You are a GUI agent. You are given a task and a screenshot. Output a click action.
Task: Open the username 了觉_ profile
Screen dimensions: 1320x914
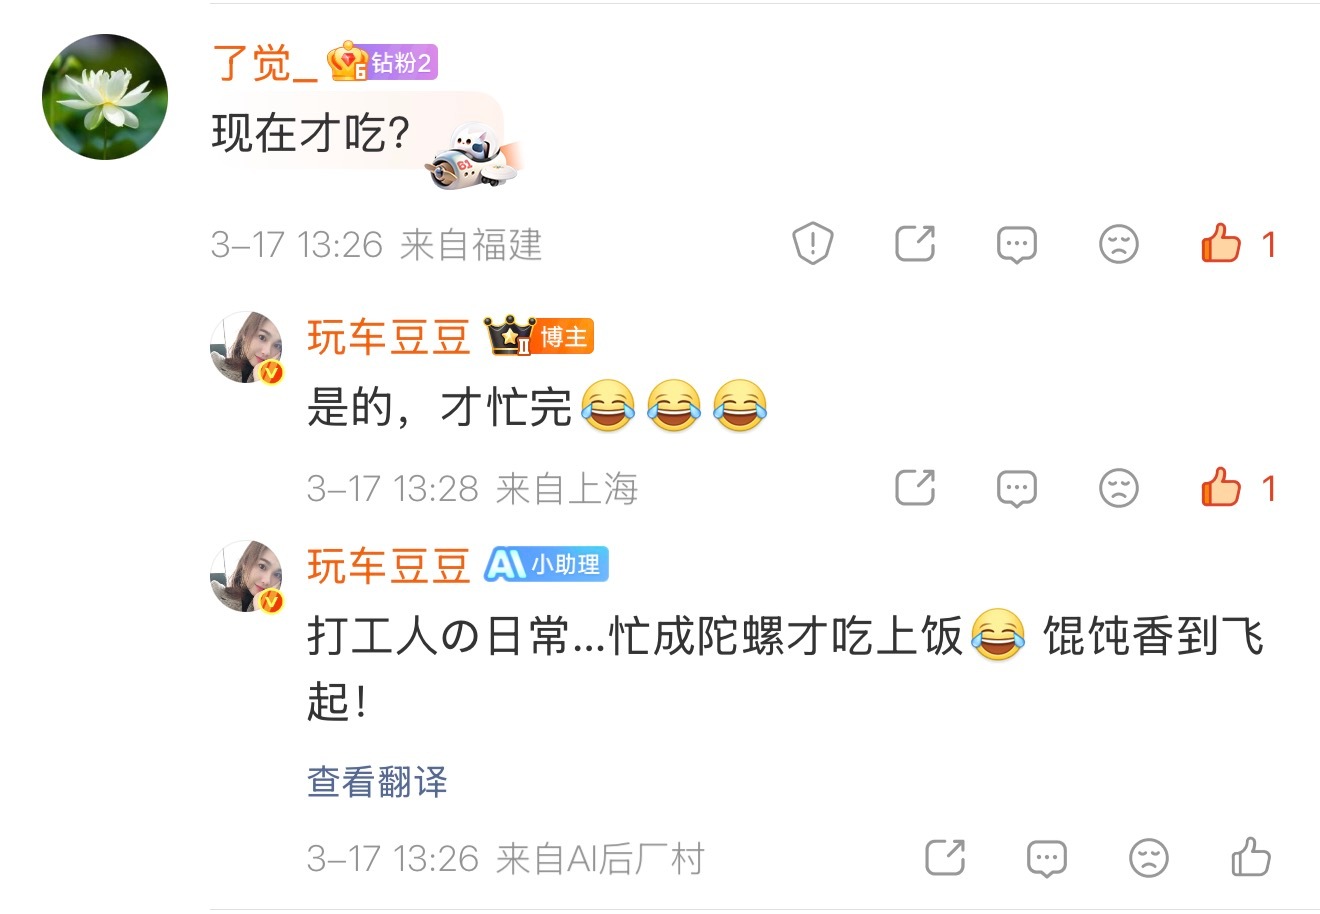click(x=265, y=63)
